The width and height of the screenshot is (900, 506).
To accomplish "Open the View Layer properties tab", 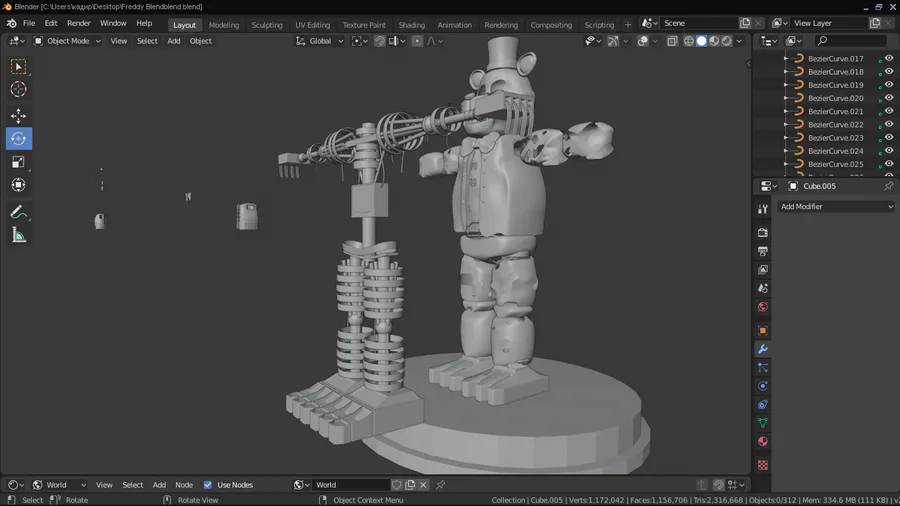I will coord(763,270).
